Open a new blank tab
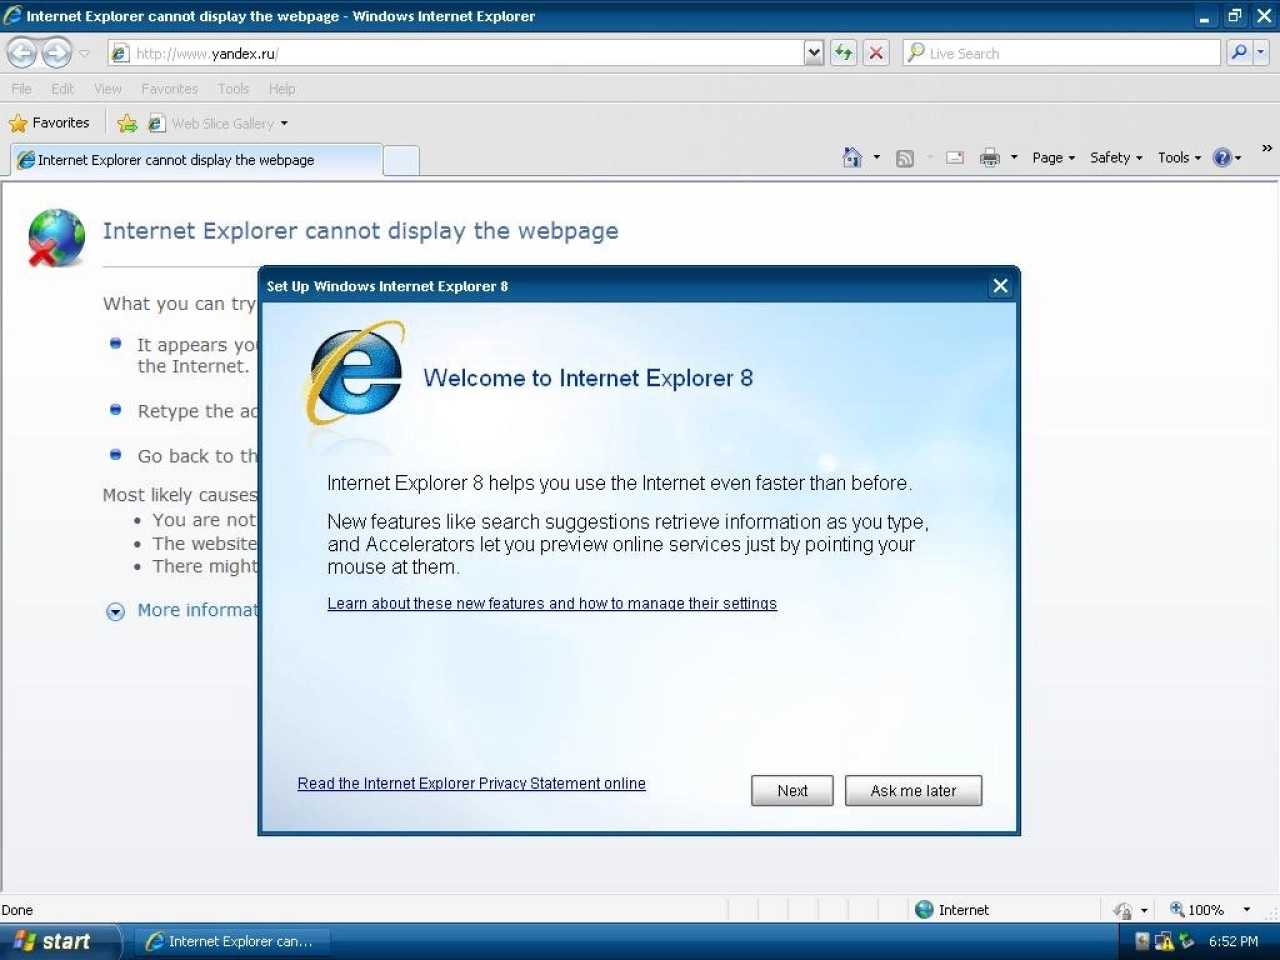The width and height of the screenshot is (1280, 960). click(x=401, y=160)
